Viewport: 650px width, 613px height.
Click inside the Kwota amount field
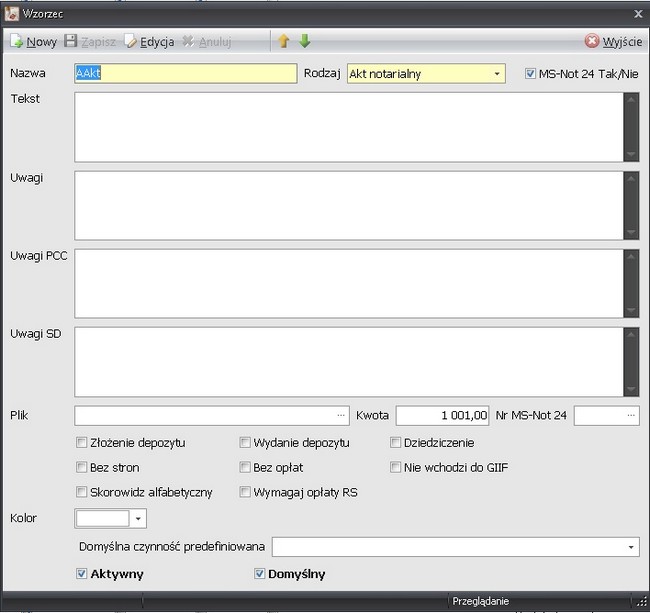point(442,415)
